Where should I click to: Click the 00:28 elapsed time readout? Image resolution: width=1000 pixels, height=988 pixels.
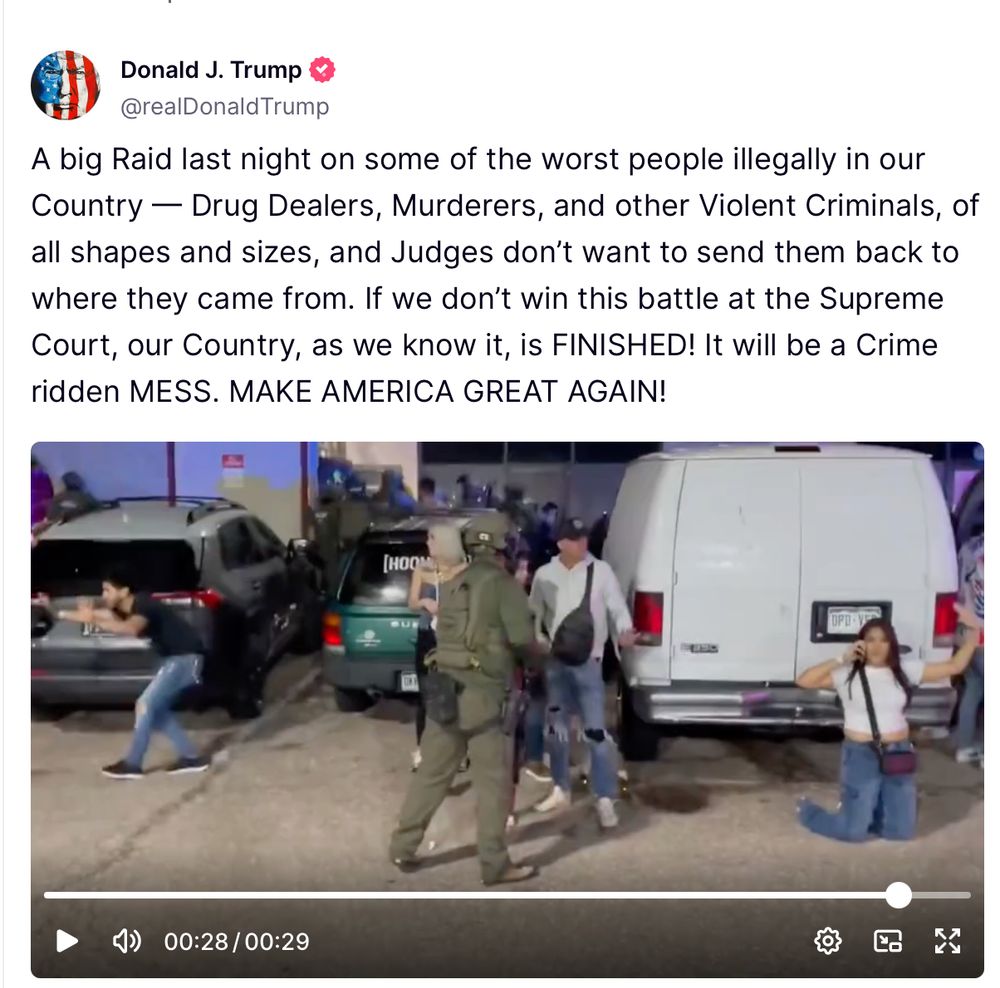(x=196, y=941)
